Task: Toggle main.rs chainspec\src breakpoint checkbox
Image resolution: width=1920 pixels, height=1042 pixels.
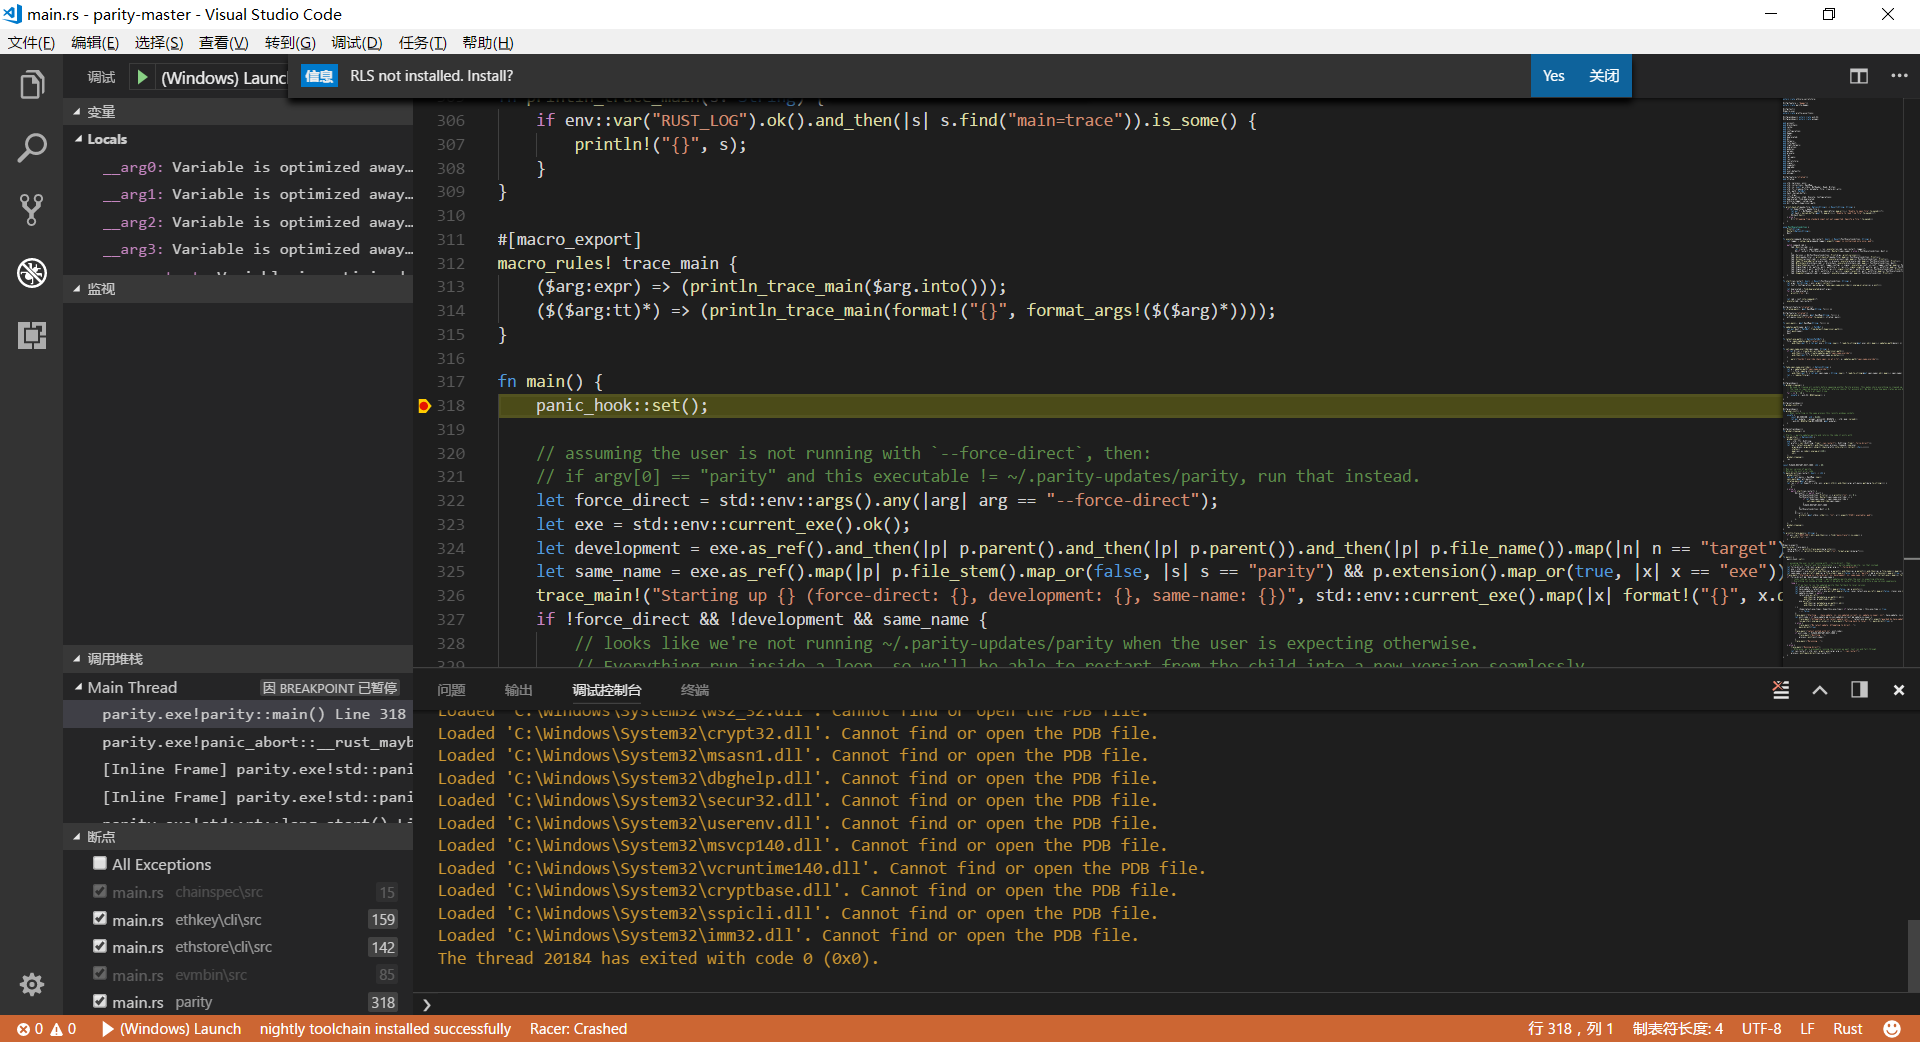Action: coord(100,891)
